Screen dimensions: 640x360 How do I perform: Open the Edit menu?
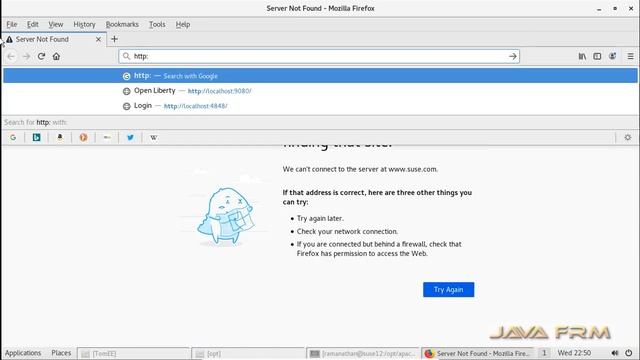pos(33,24)
